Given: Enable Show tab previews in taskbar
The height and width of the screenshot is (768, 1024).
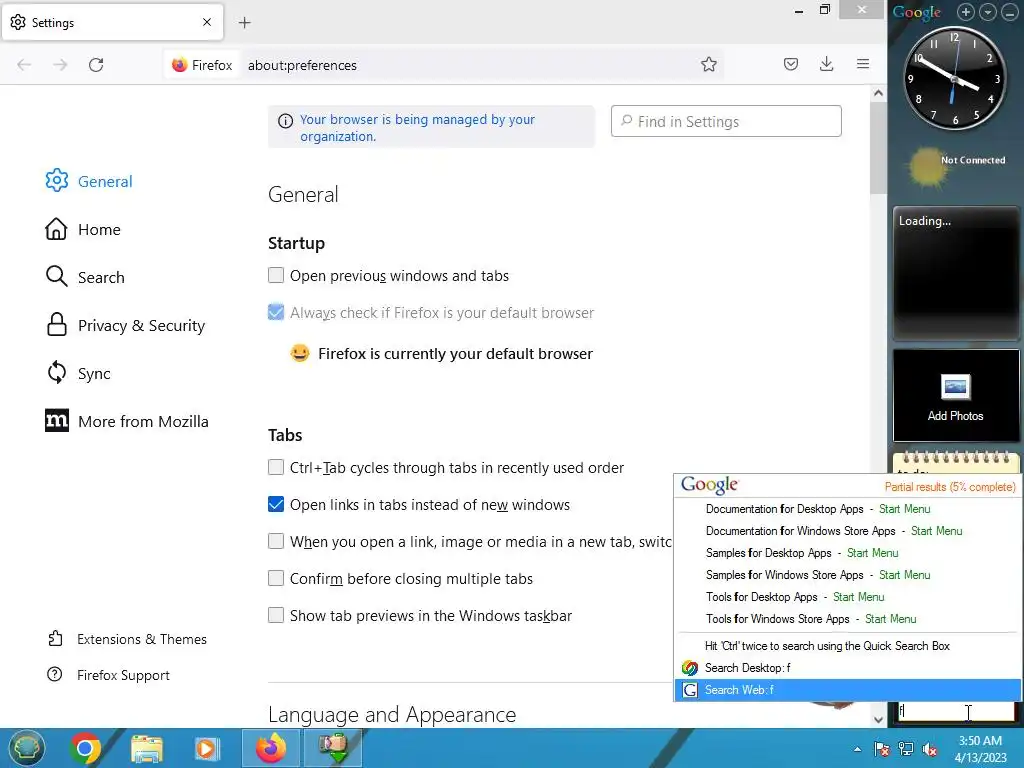Looking at the screenshot, I should click(276, 615).
